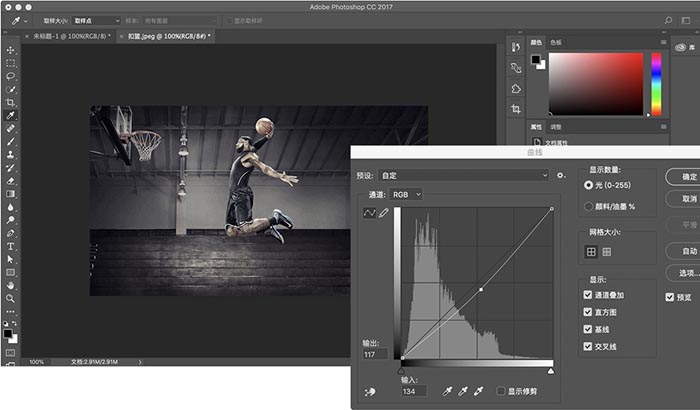Viewport: 700px width, 410px height.
Task: Uncheck the 通道叠加 checkbox
Action: click(588, 295)
